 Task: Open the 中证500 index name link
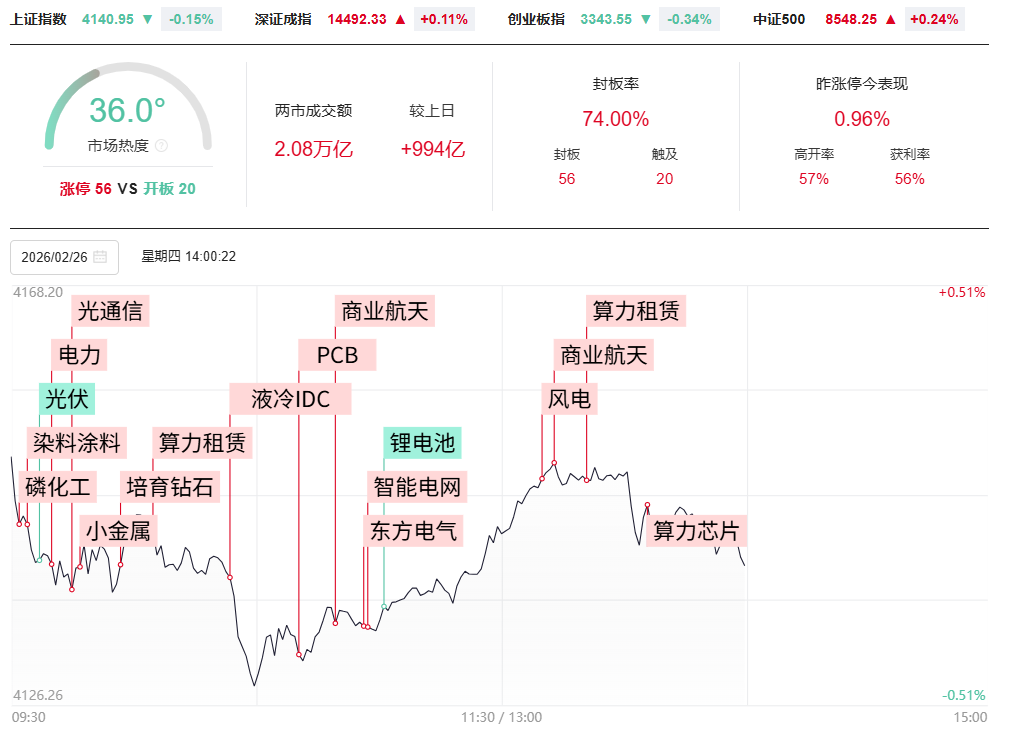781,19
